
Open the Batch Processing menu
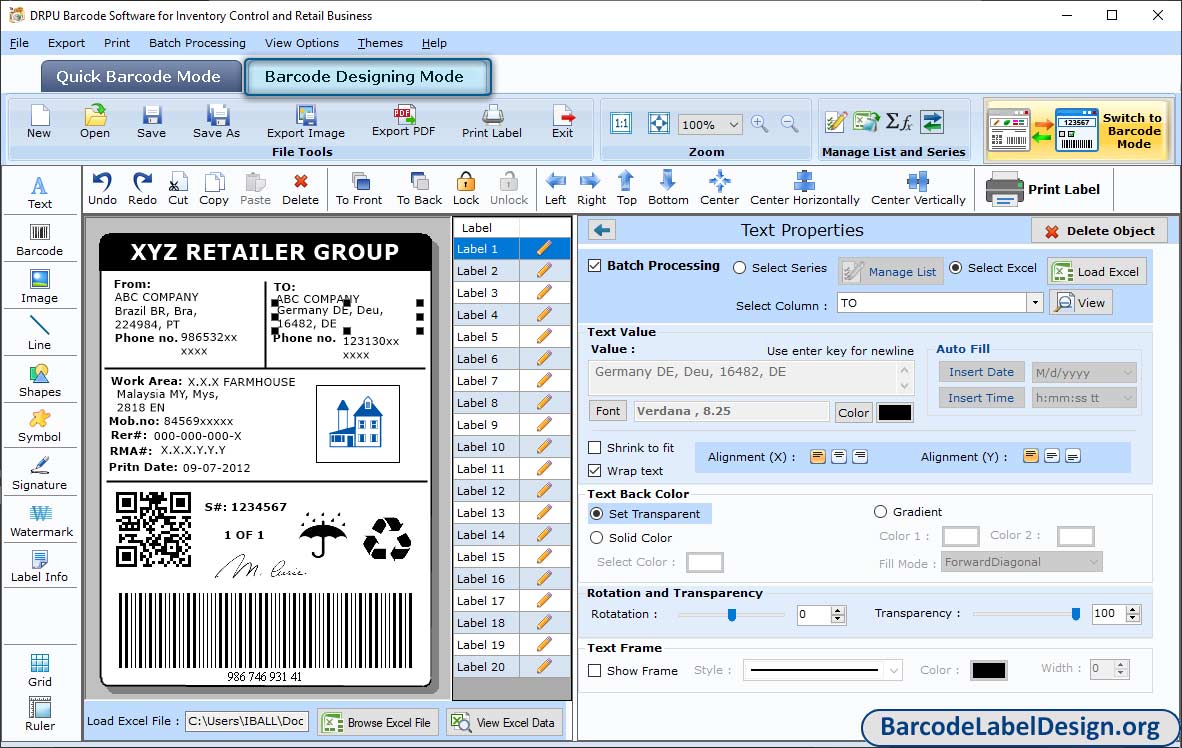[x=198, y=43]
